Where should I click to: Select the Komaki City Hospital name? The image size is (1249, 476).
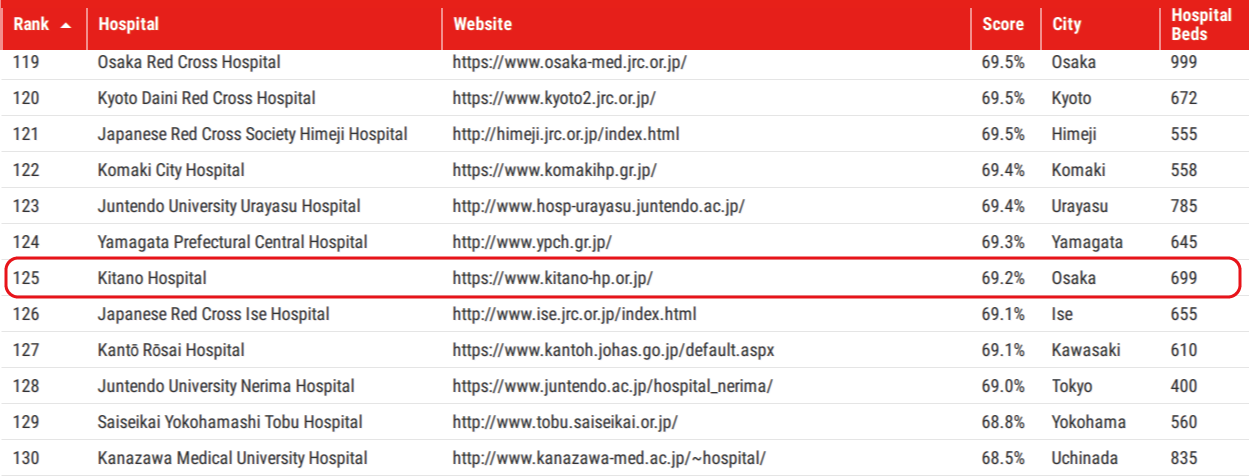(171, 170)
